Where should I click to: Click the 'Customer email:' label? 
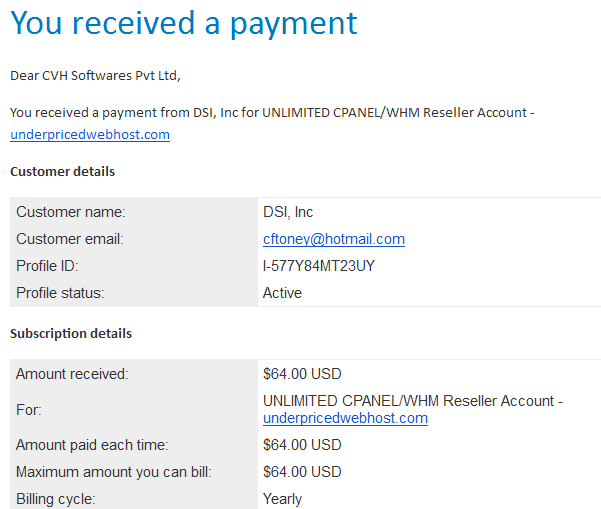(x=70, y=239)
